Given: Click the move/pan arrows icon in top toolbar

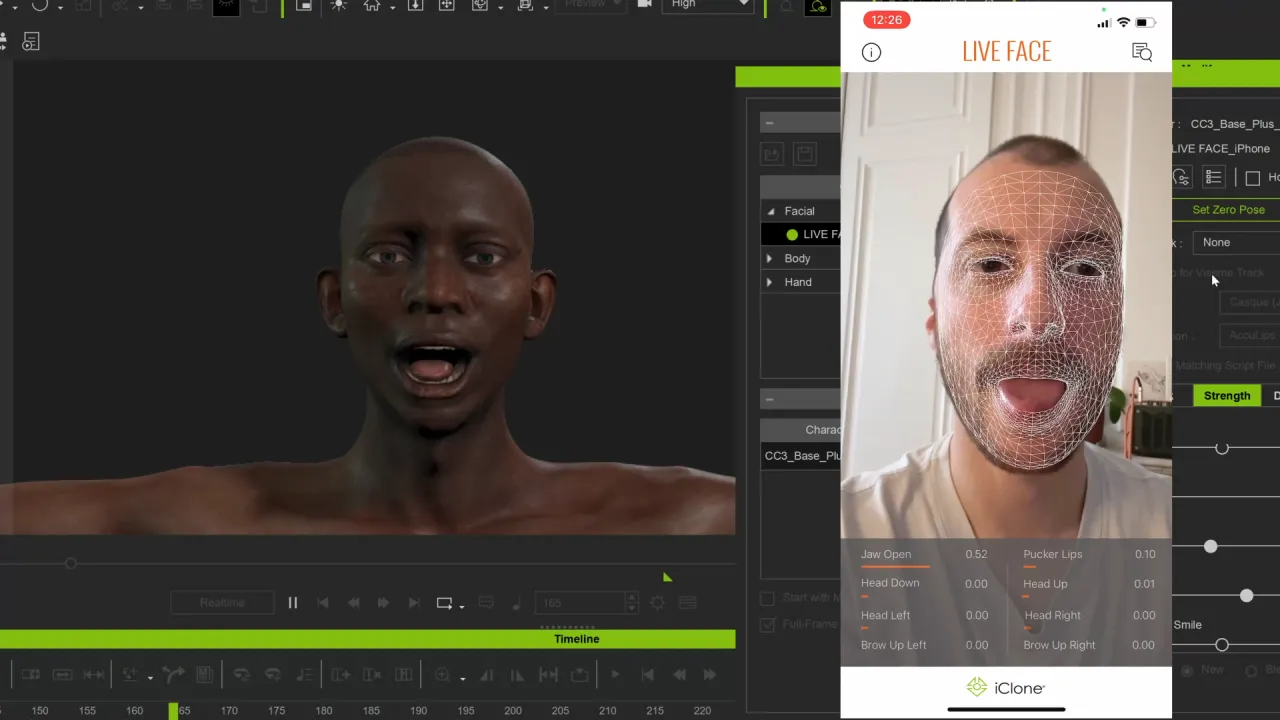Looking at the screenshot, I should [x=447, y=5].
